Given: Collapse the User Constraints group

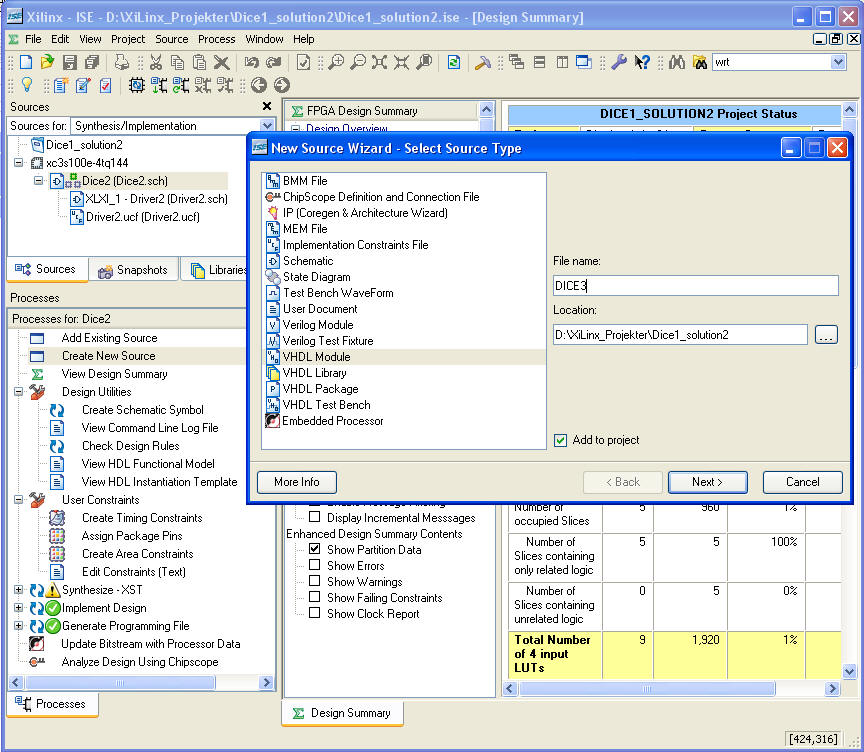Looking at the screenshot, I should (19, 499).
